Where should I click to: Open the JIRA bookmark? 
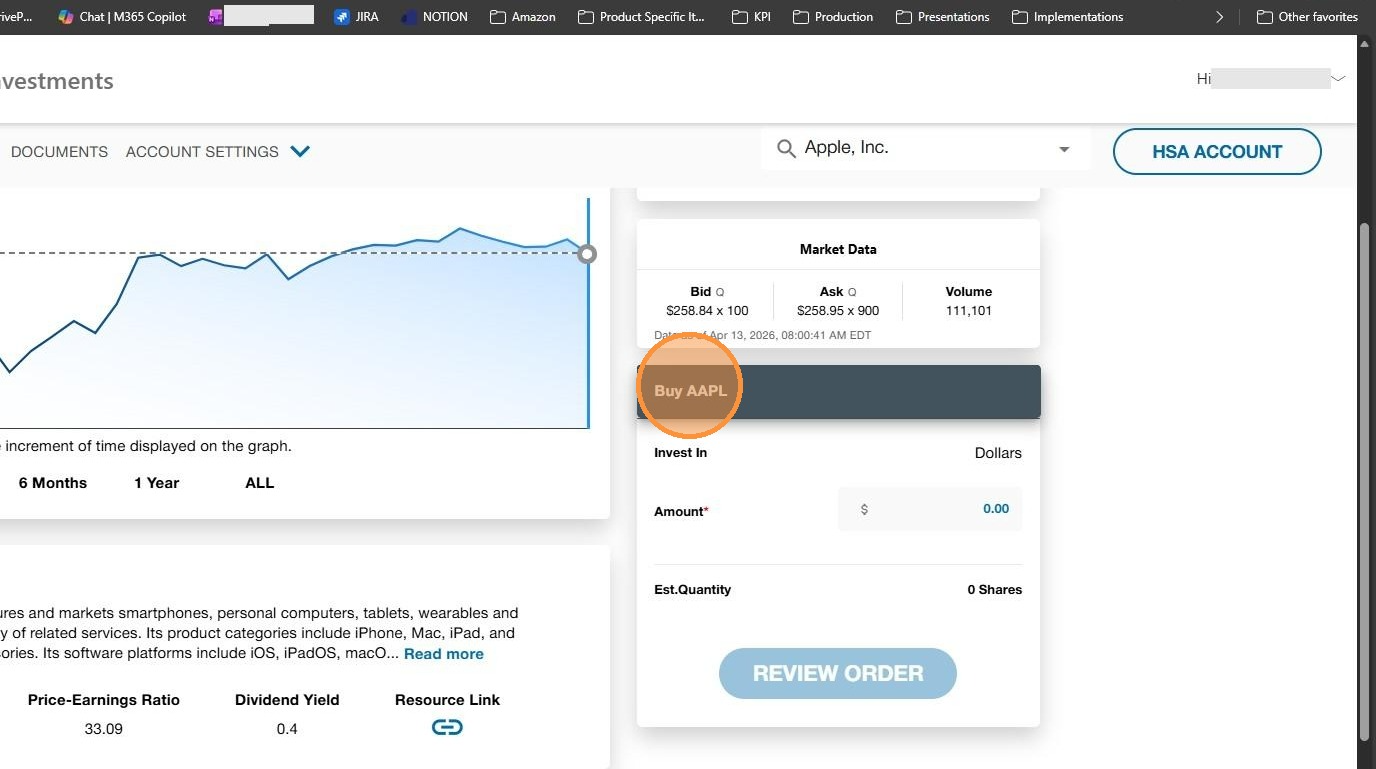(356, 16)
